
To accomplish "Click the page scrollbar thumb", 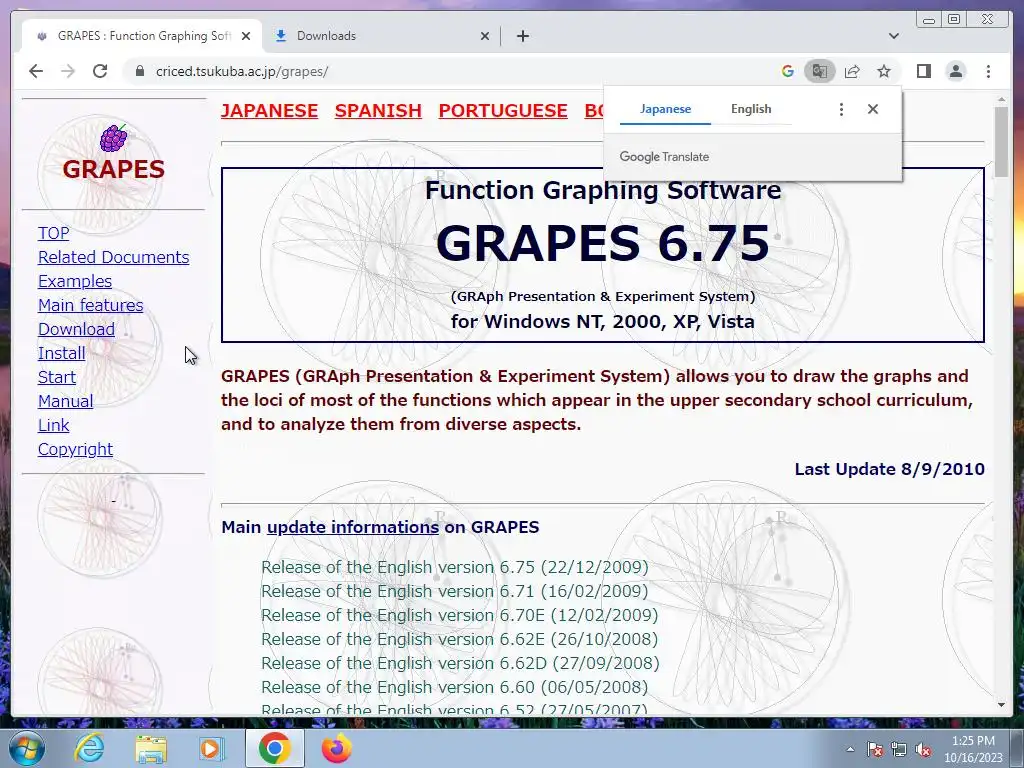I will pyautogui.click(x=1001, y=142).
